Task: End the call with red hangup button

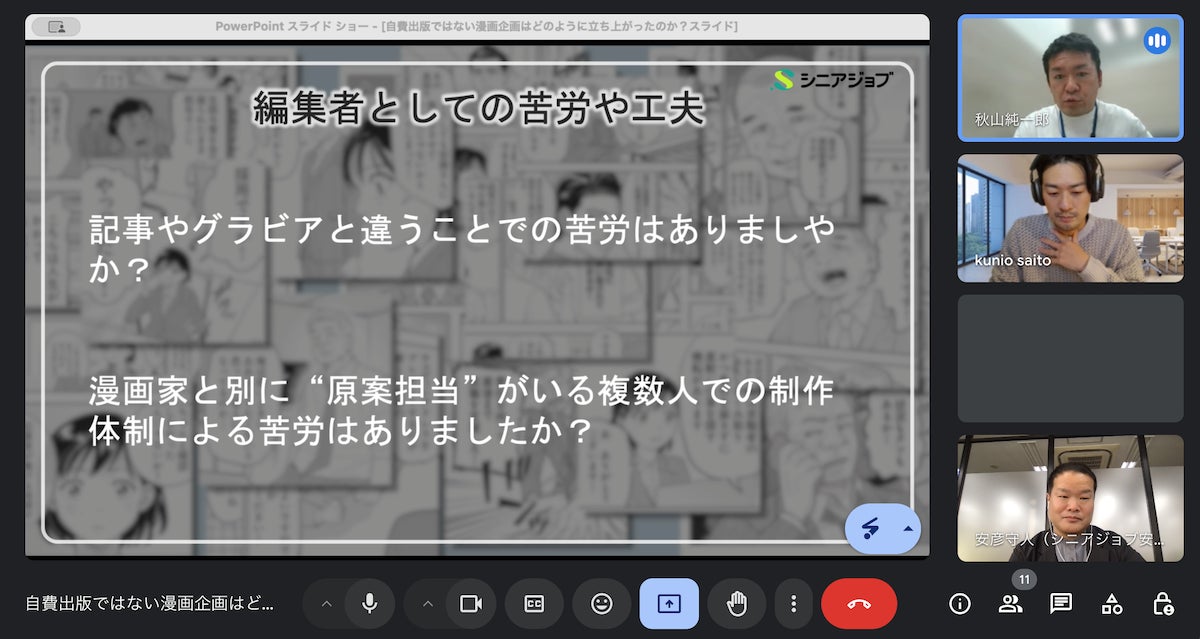Action: (x=859, y=603)
